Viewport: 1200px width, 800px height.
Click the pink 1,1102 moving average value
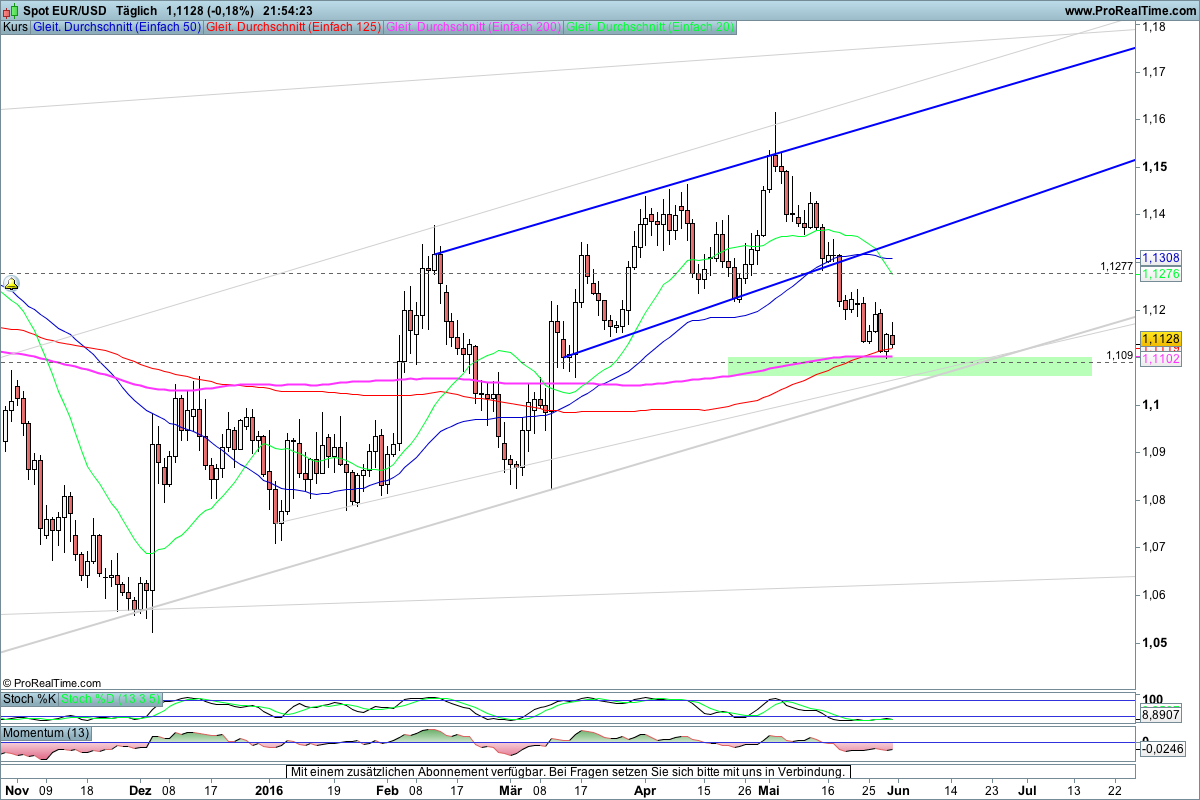click(x=1161, y=359)
